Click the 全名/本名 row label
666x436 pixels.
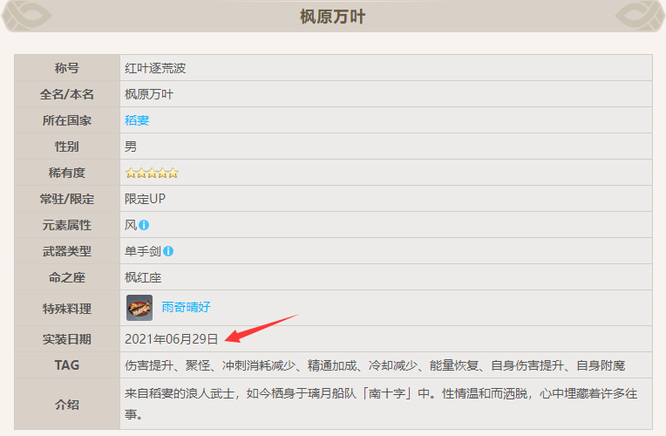67,94
